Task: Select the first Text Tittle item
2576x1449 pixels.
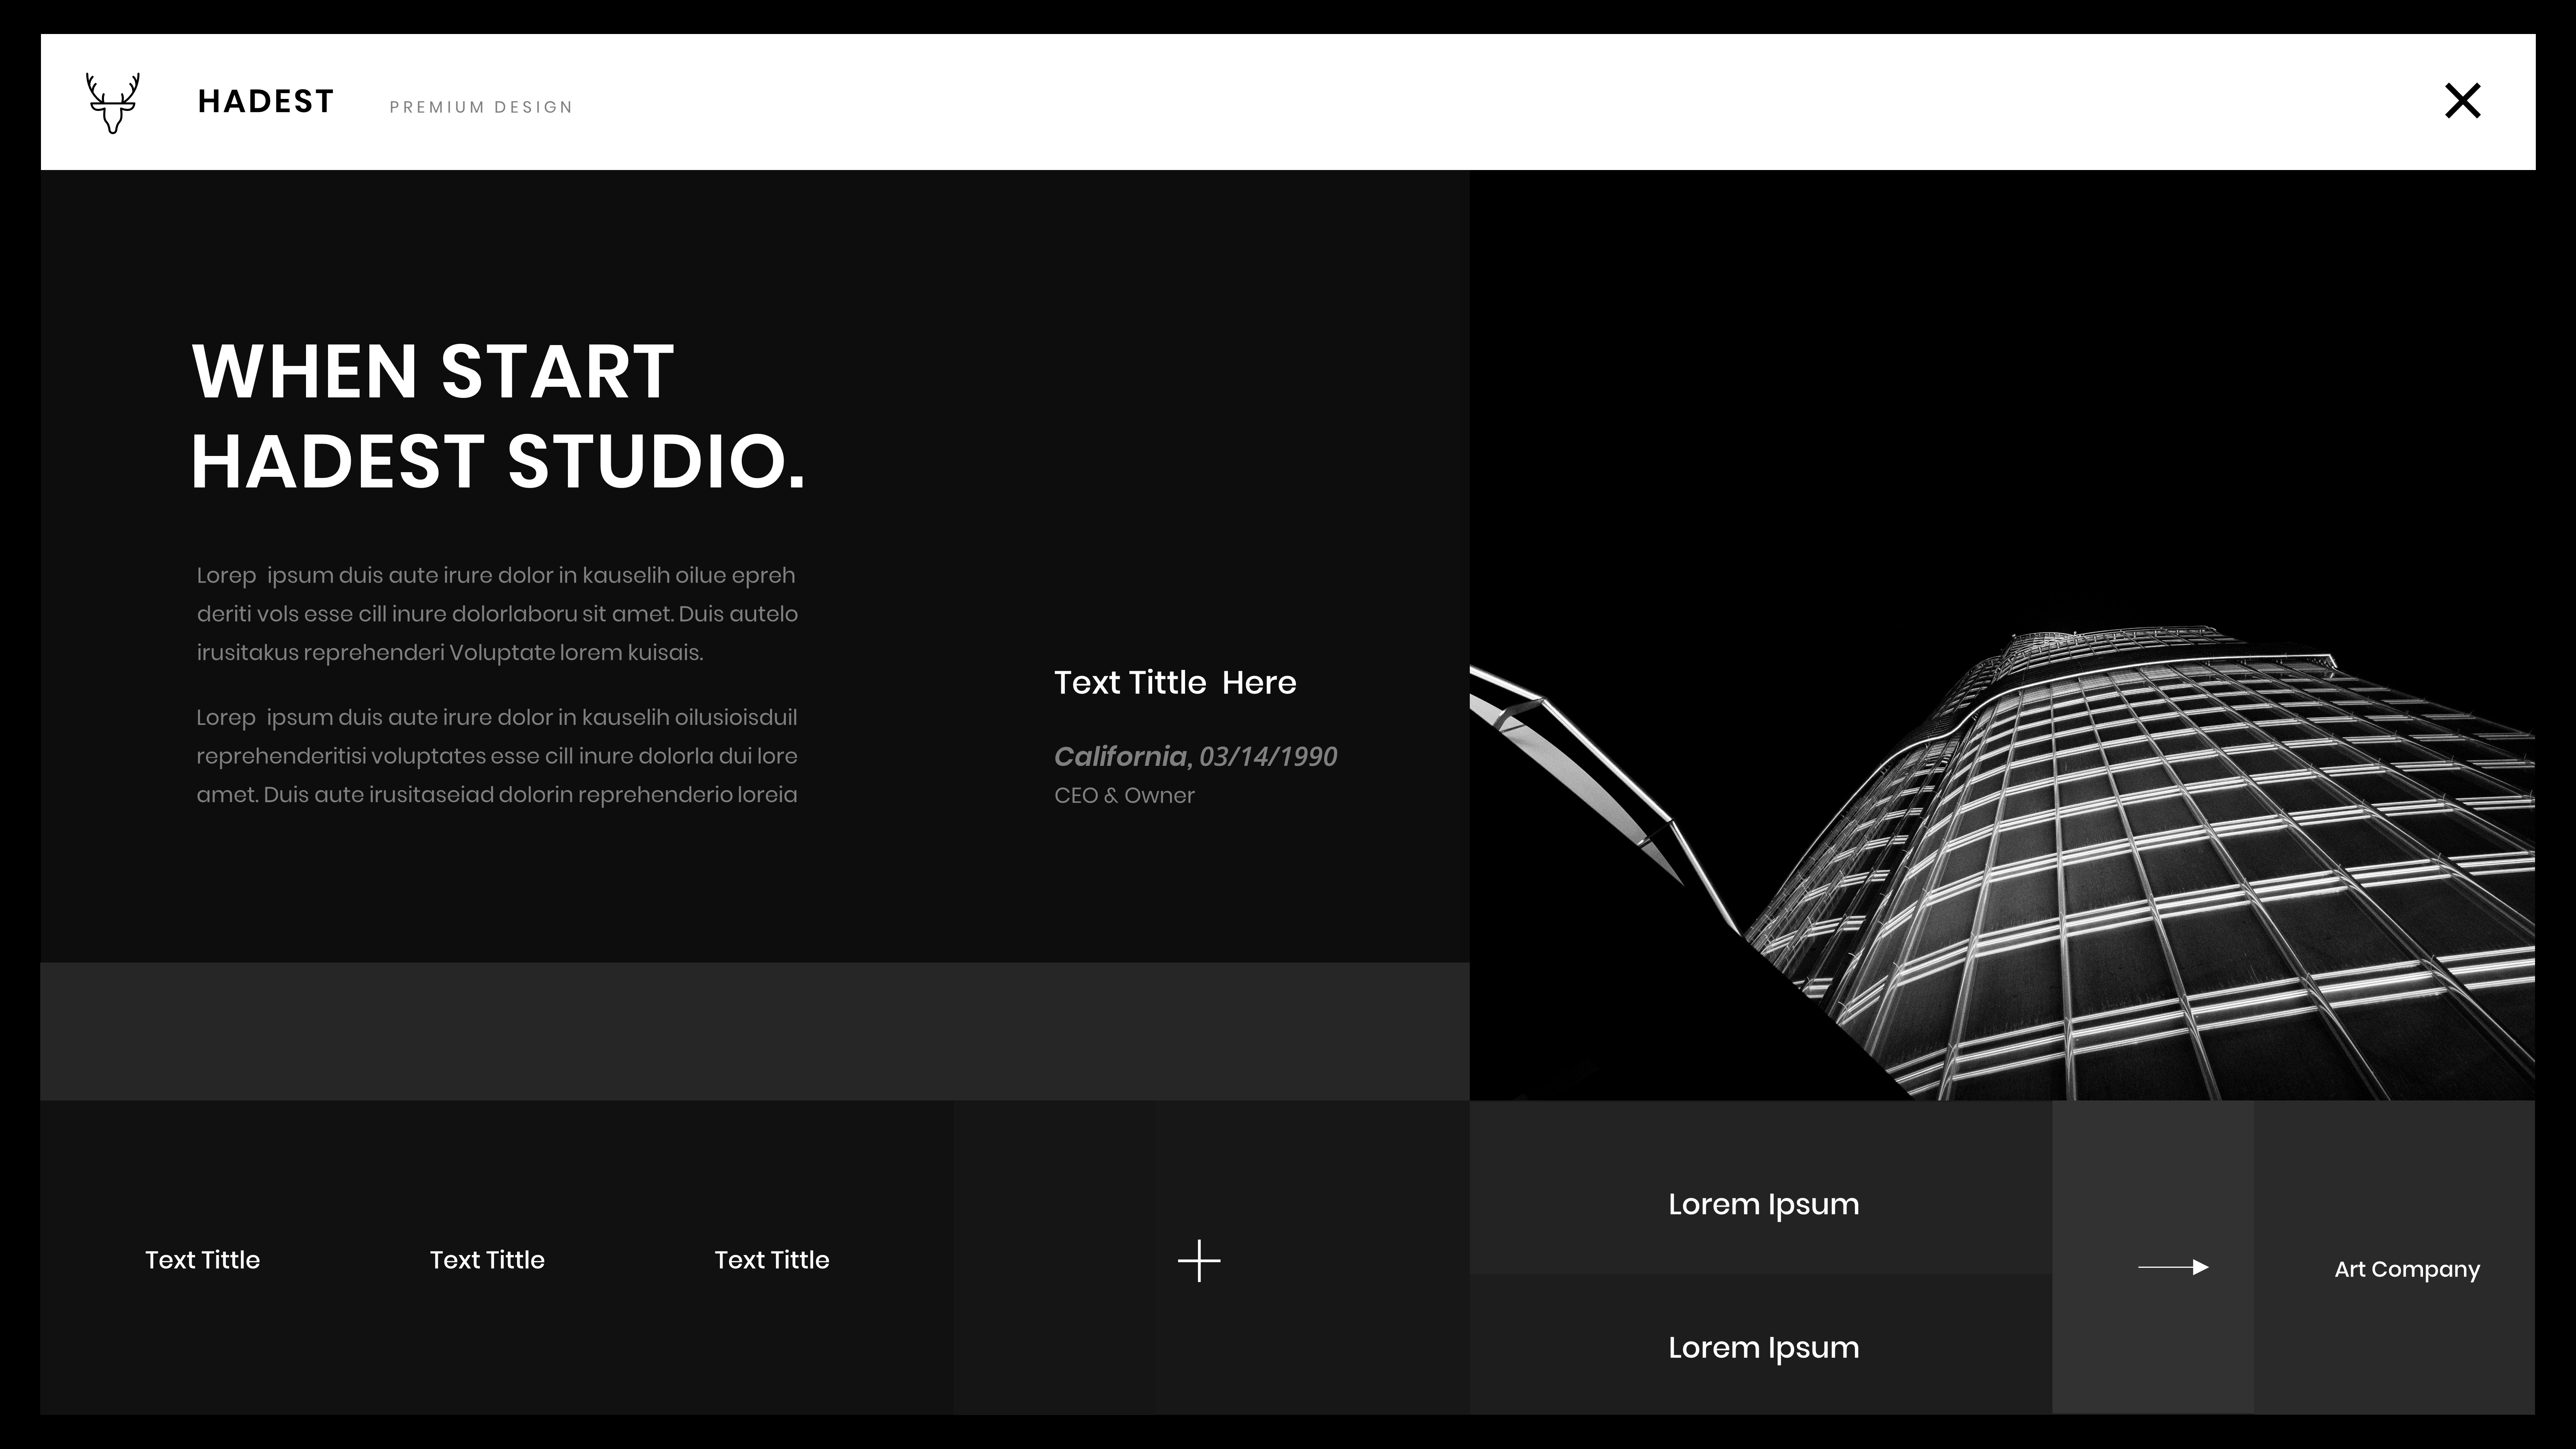Action: [202, 1260]
